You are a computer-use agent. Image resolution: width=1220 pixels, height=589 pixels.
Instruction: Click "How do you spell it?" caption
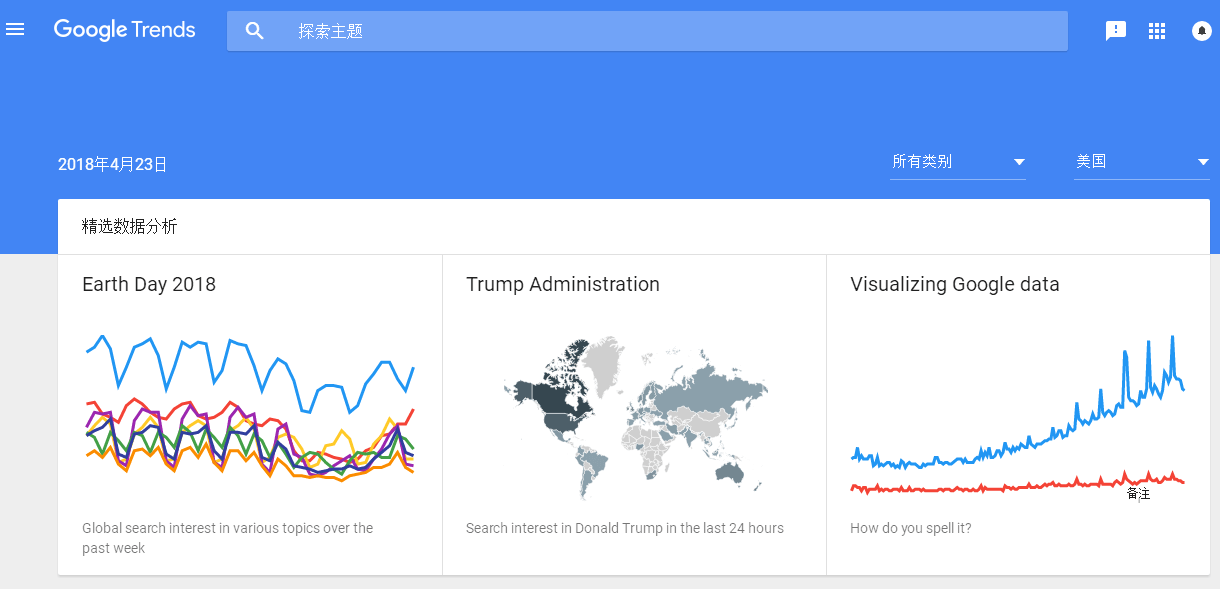[910, 528]
